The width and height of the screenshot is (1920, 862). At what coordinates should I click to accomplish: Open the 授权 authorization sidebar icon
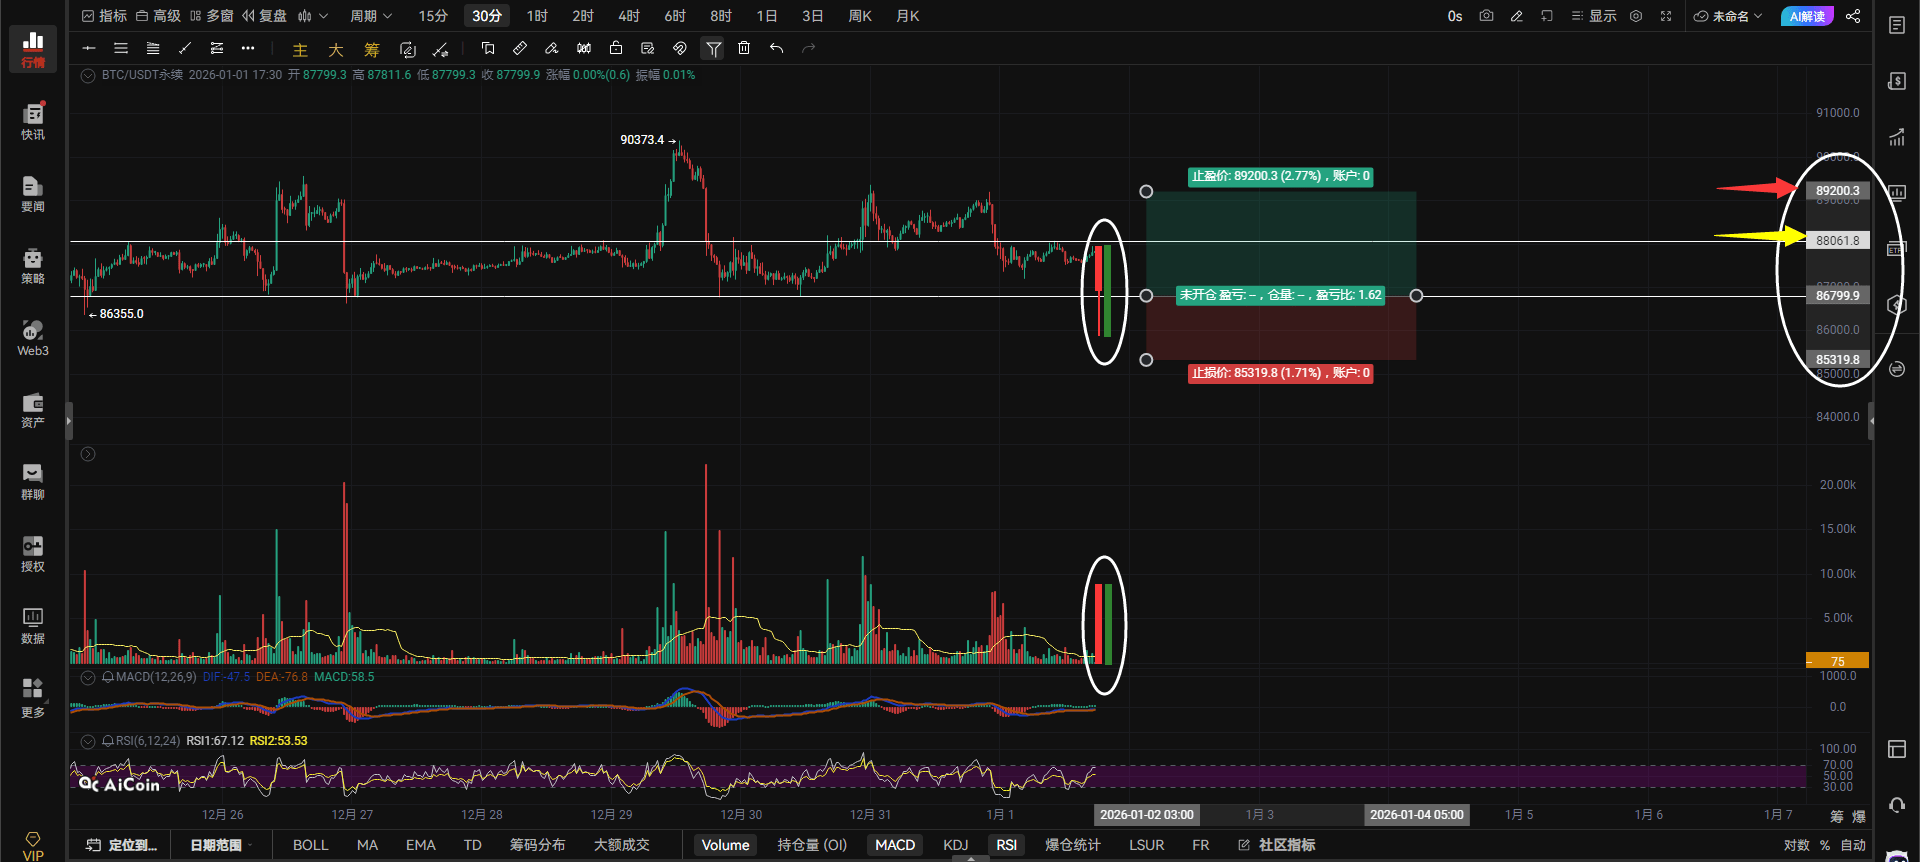pyautogui.click(x=33, y=553)
